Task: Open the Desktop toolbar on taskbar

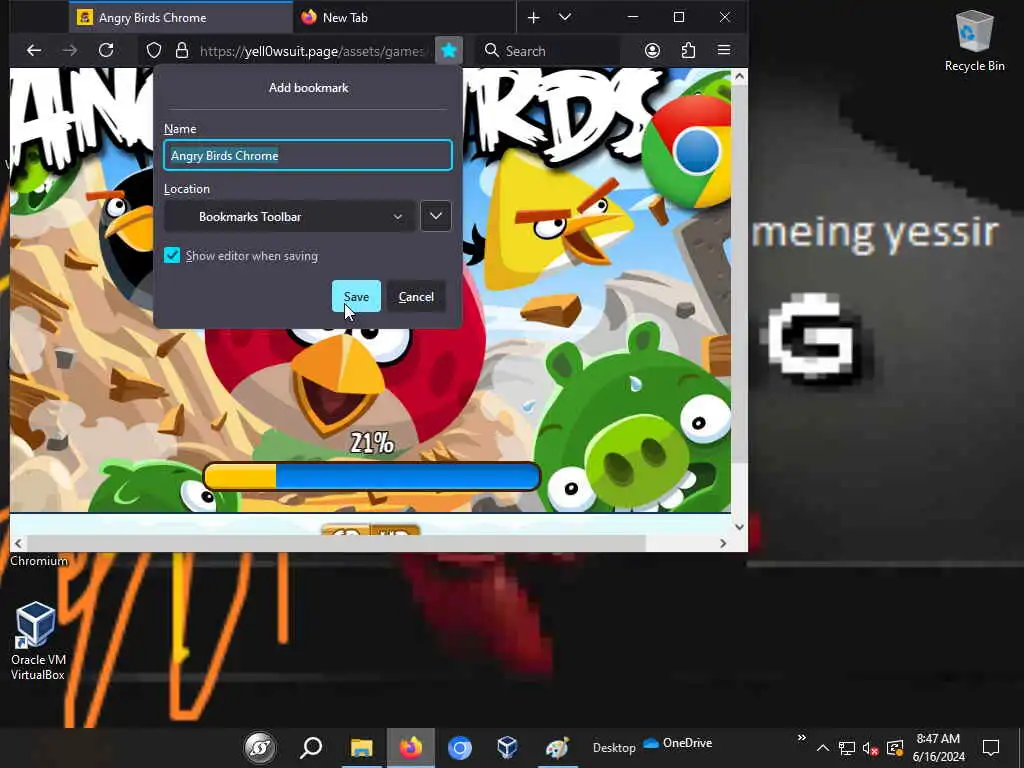Action: click(x=614, y=748)
